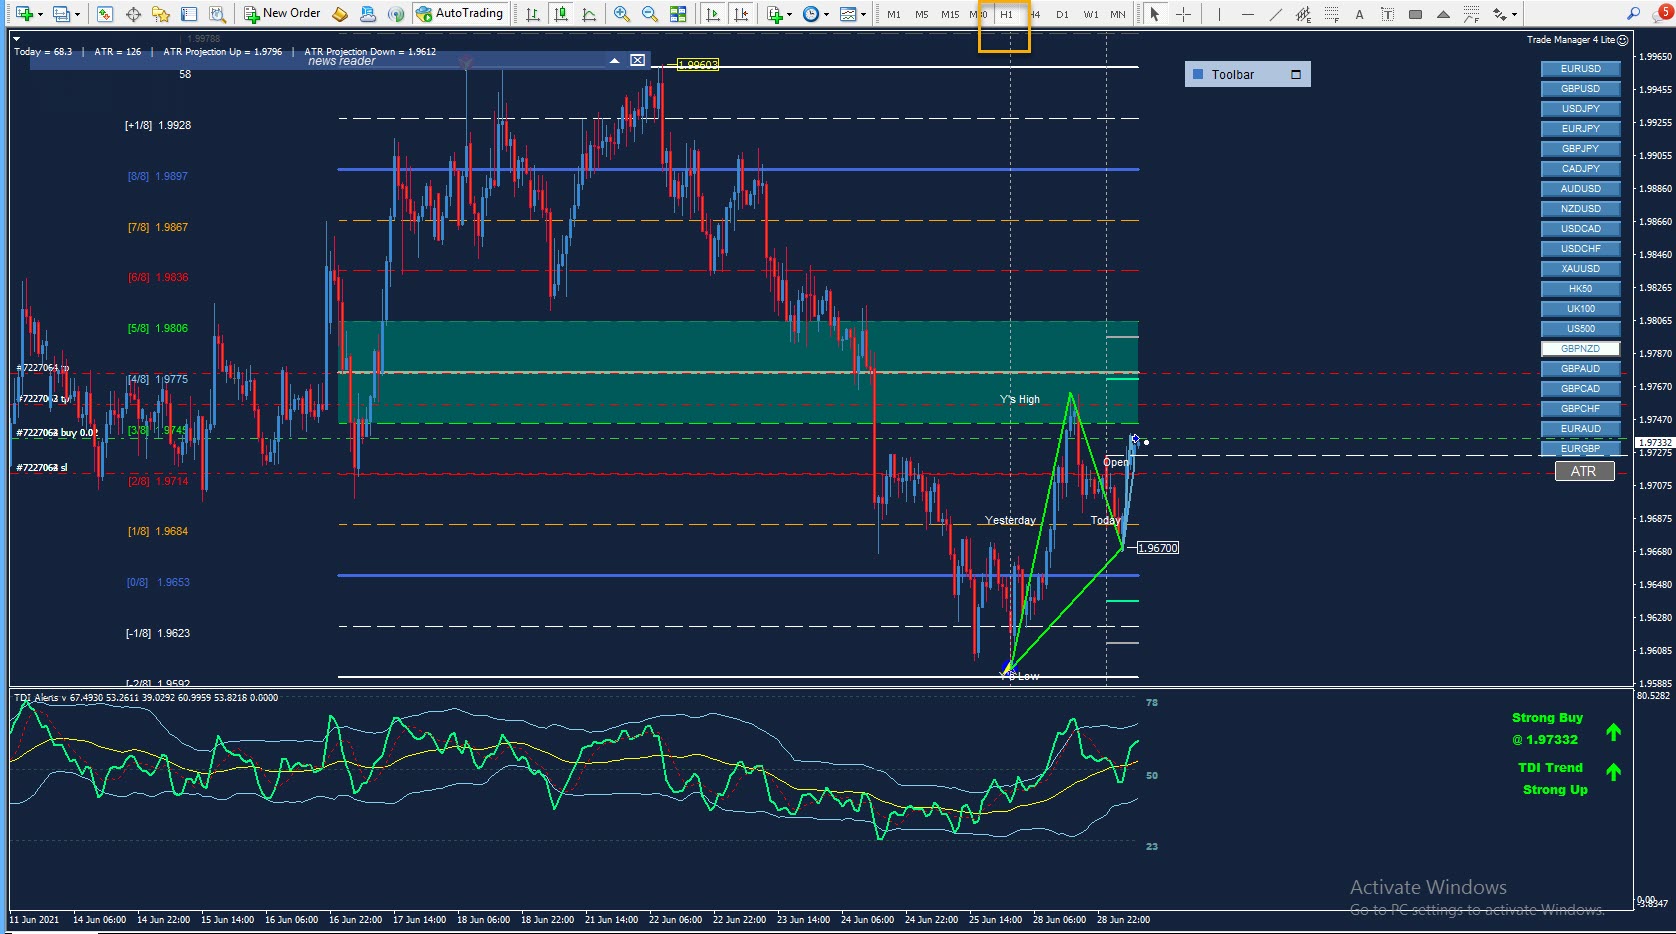Click the New Order button
This screenshot has height=934, width=1676.
(283, 14)
